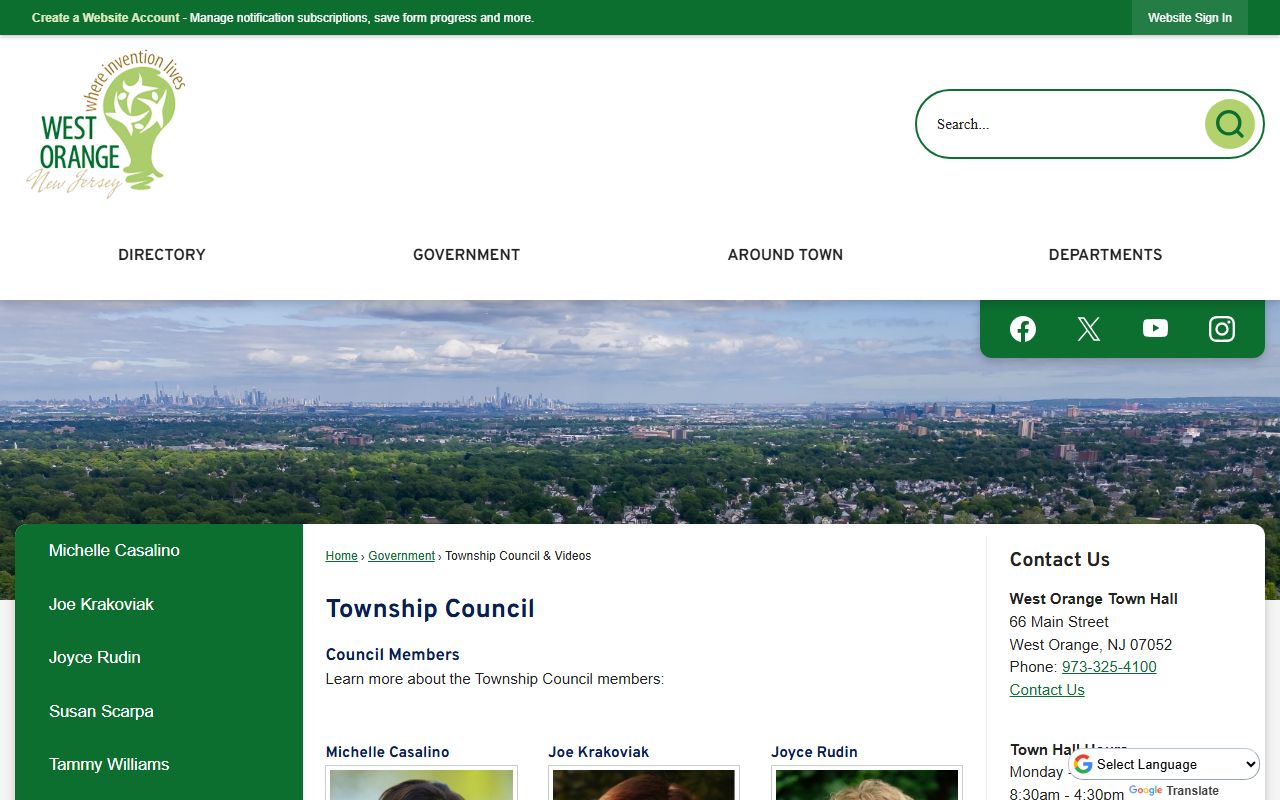Click the Contact Us panel heading

pos(1060,560)
